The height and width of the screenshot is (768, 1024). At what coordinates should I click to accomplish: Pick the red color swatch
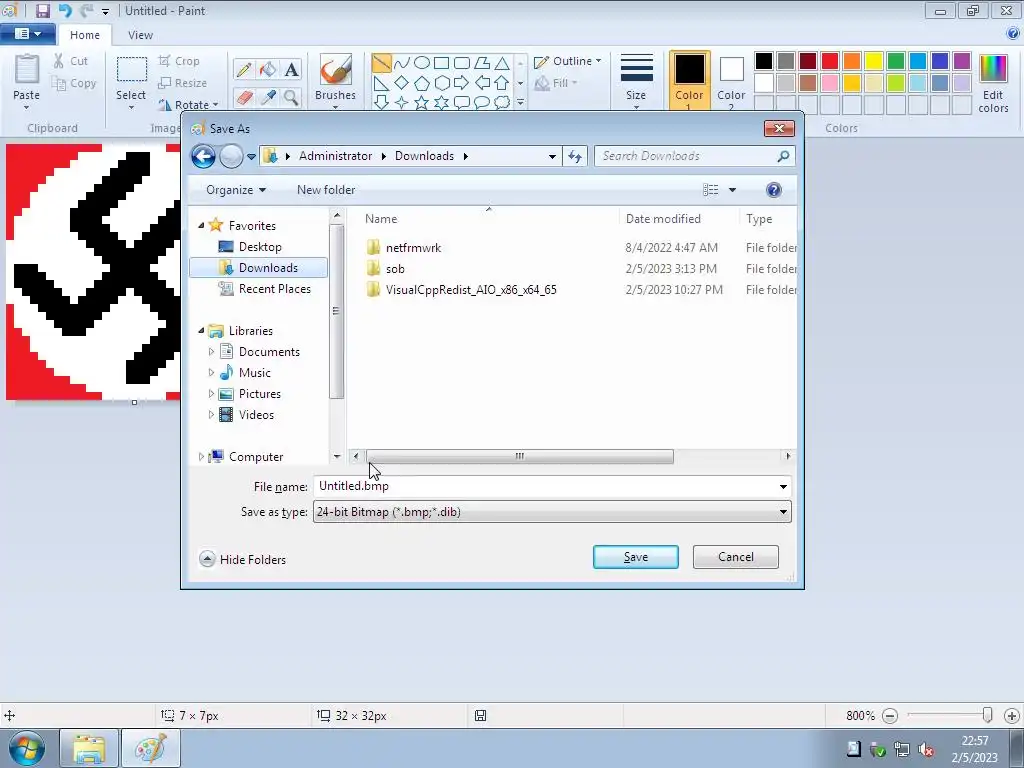click(x=830, y=61)
